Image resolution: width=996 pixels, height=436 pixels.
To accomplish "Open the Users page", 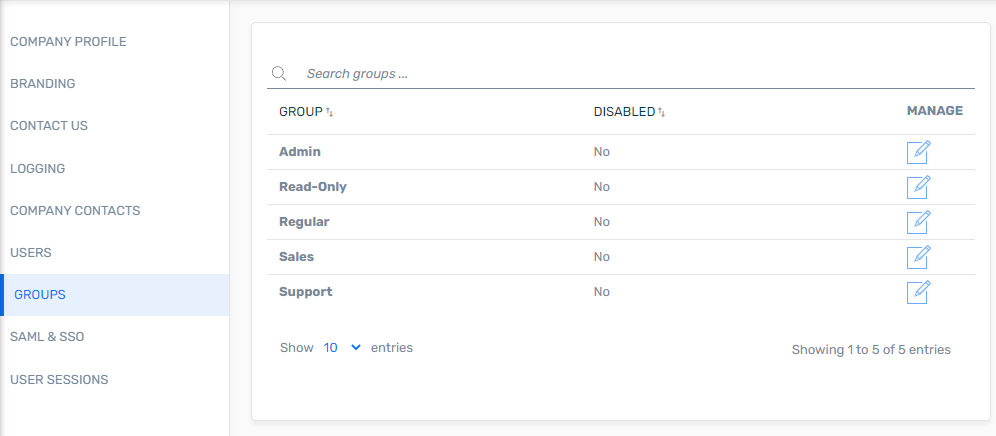I will pyautogui.click(x=30, y=253).
